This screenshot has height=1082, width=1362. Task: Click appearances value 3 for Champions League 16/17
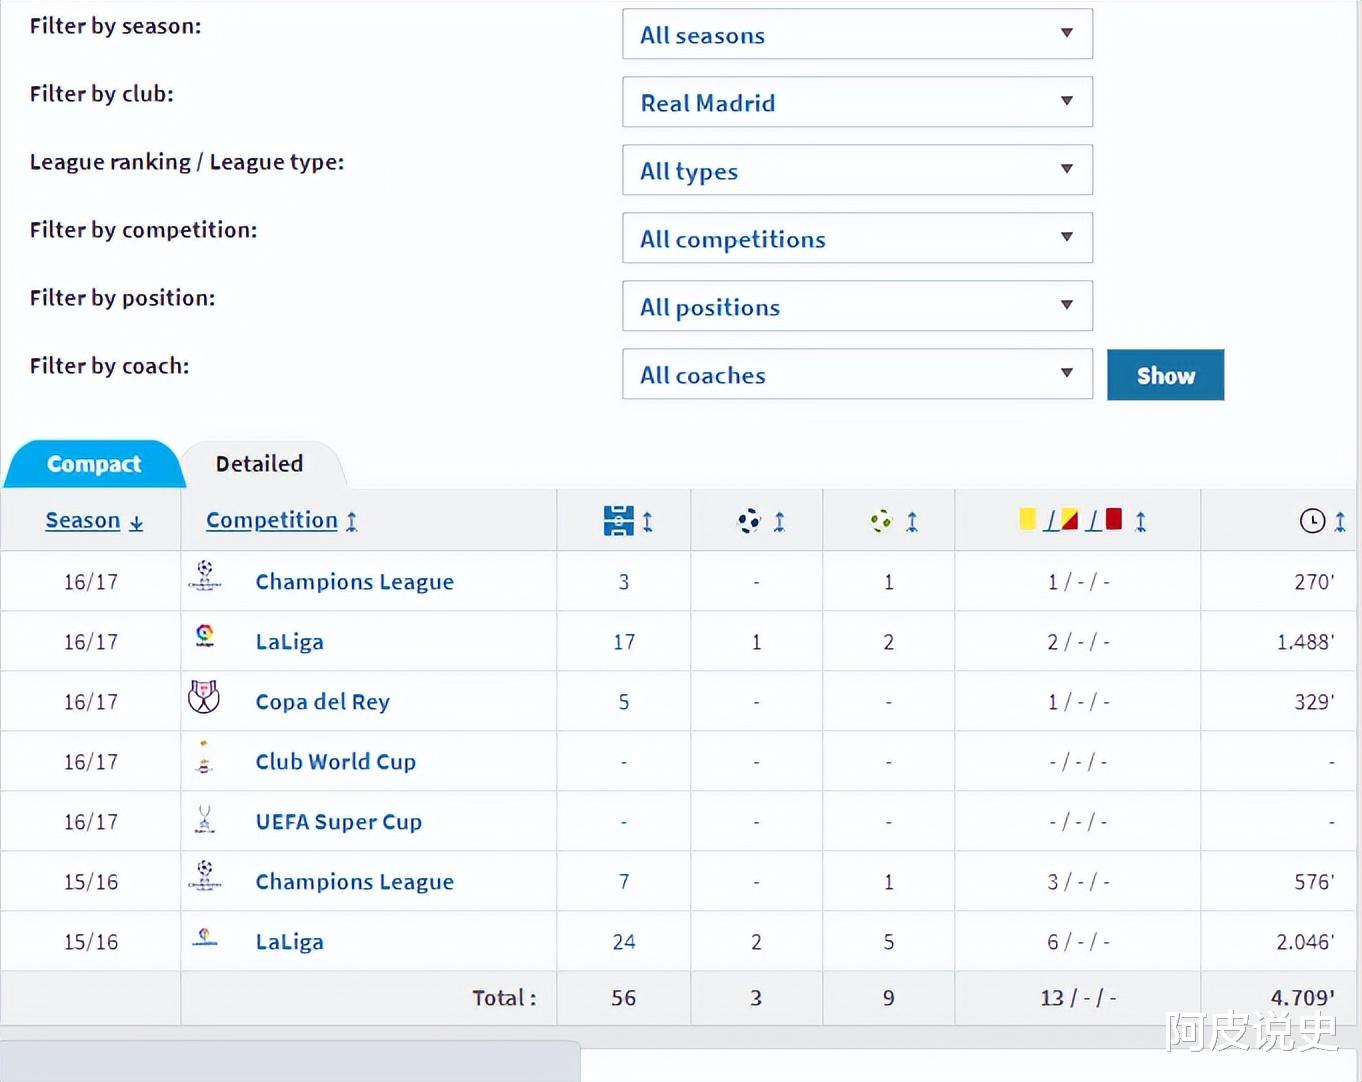click(624, 582)
